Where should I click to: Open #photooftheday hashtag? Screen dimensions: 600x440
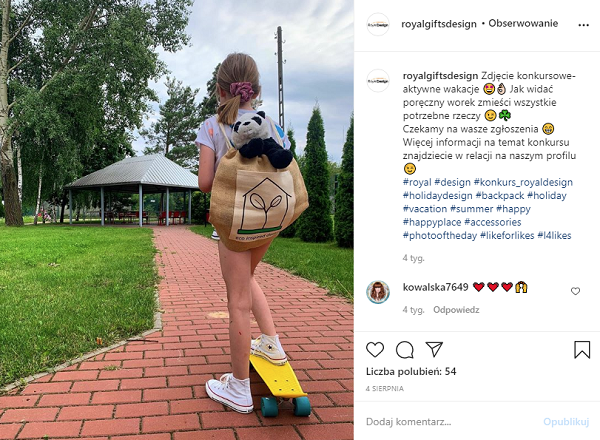point(440,235)
